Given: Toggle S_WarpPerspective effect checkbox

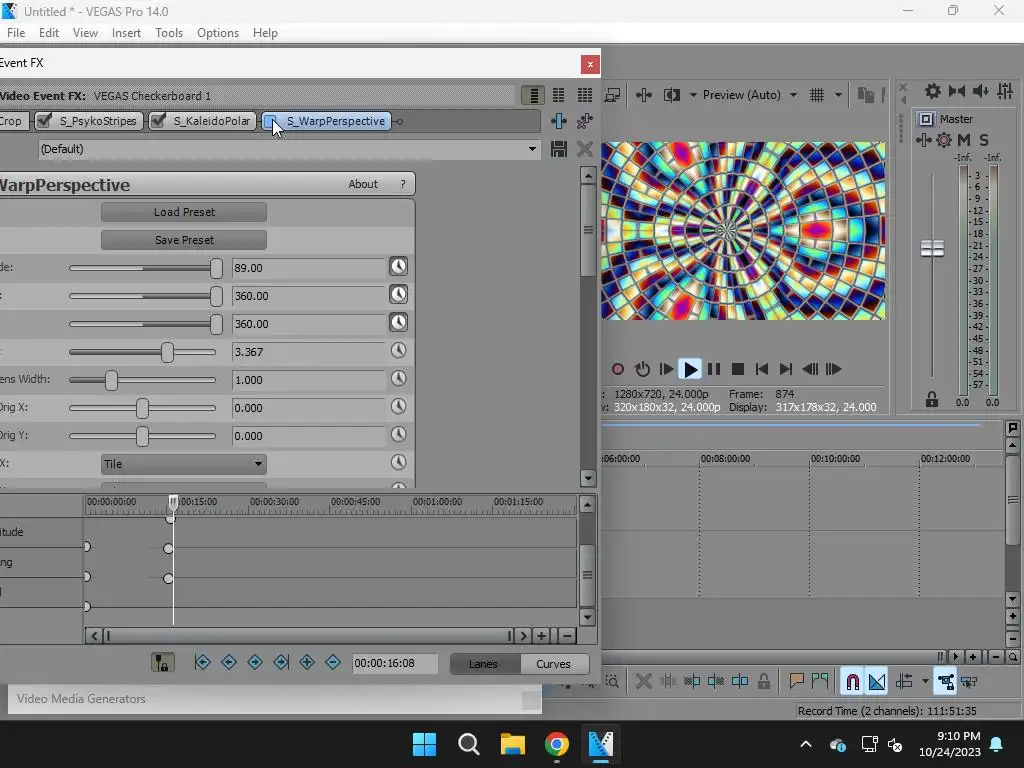Looking at the screenshot, I should (x=270, y=121).
